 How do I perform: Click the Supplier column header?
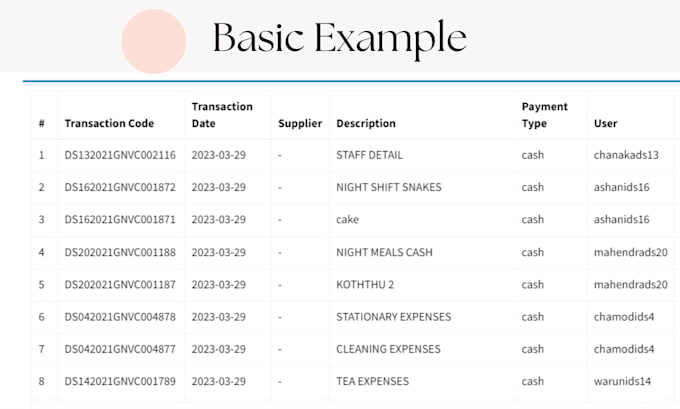coord(300,123)
